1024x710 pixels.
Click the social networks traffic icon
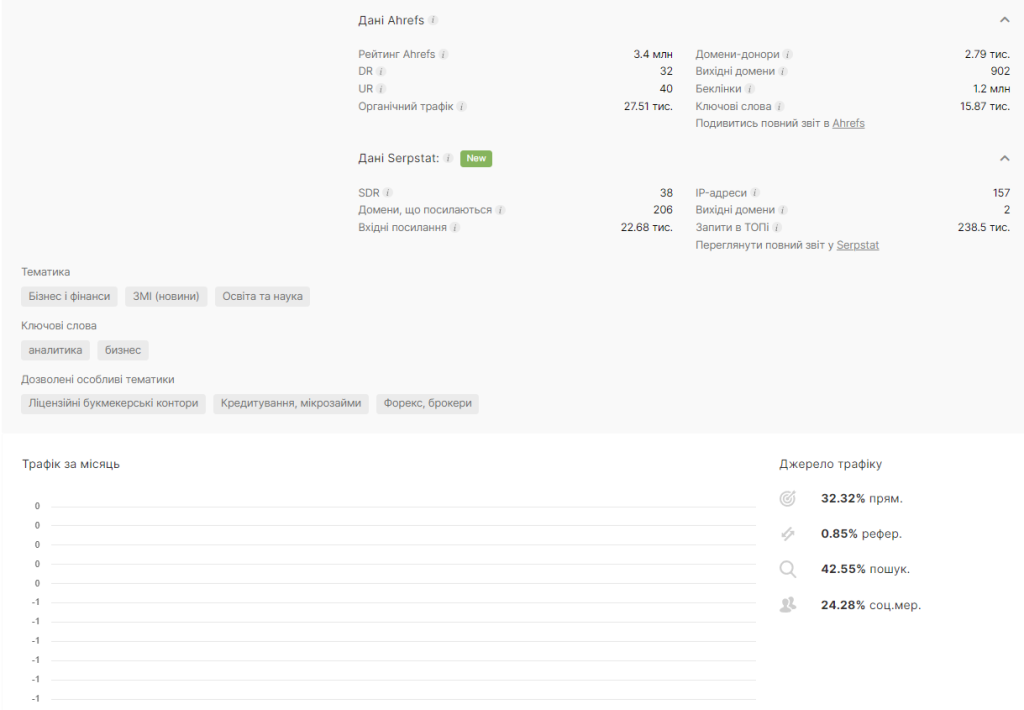coord(788,605)
